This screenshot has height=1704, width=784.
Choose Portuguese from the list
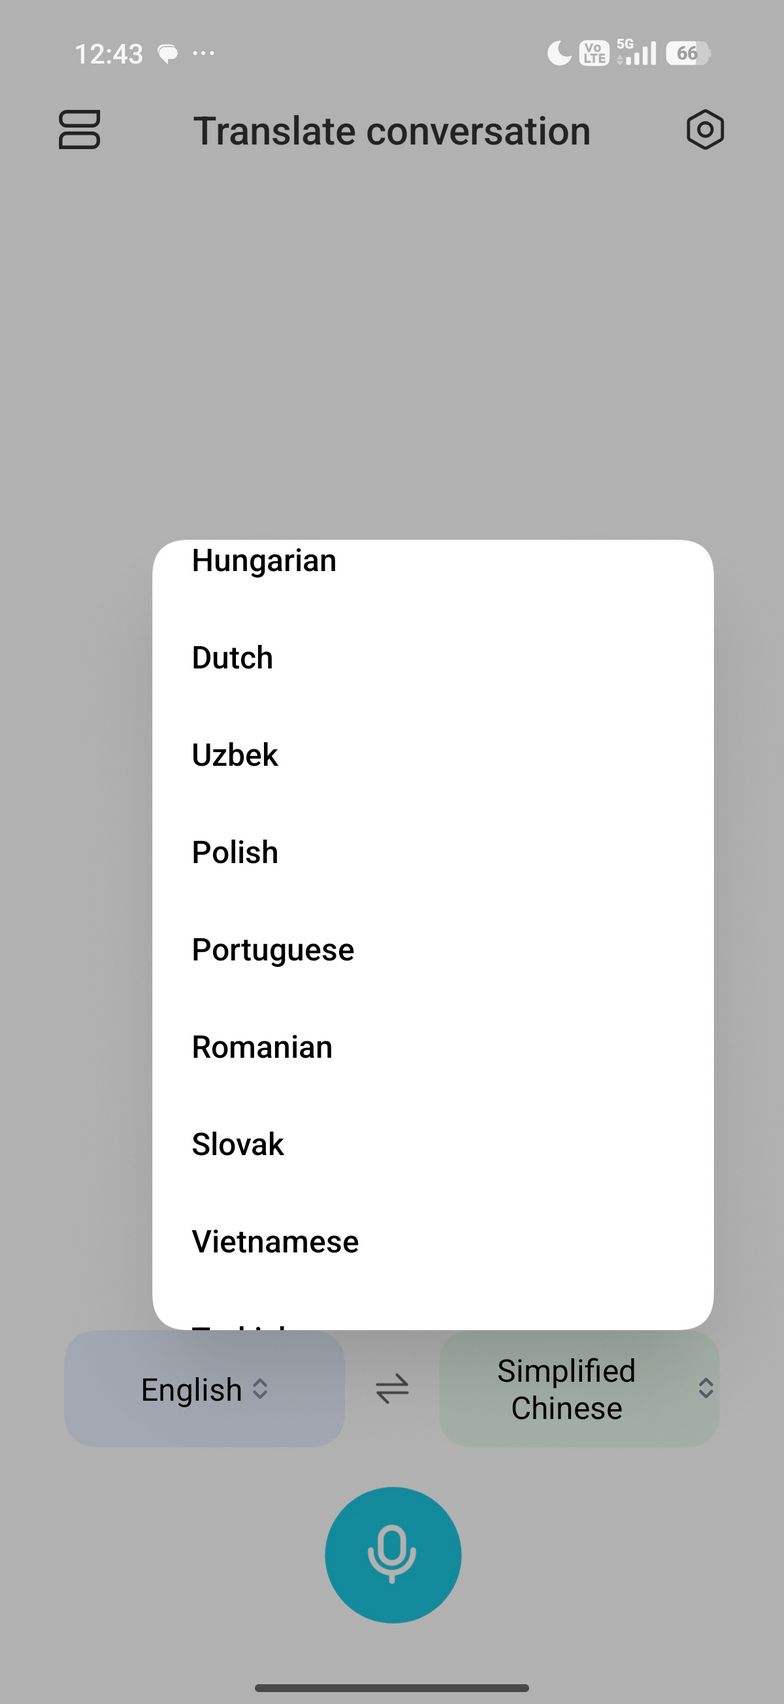[273, 950]
